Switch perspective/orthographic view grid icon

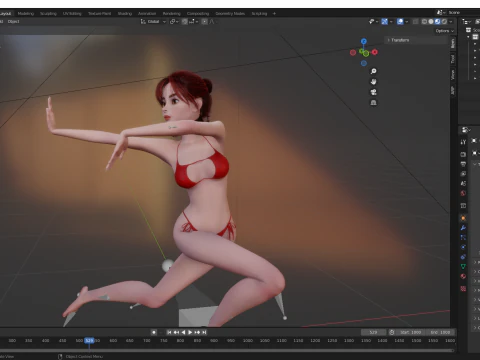pos(373,103)
